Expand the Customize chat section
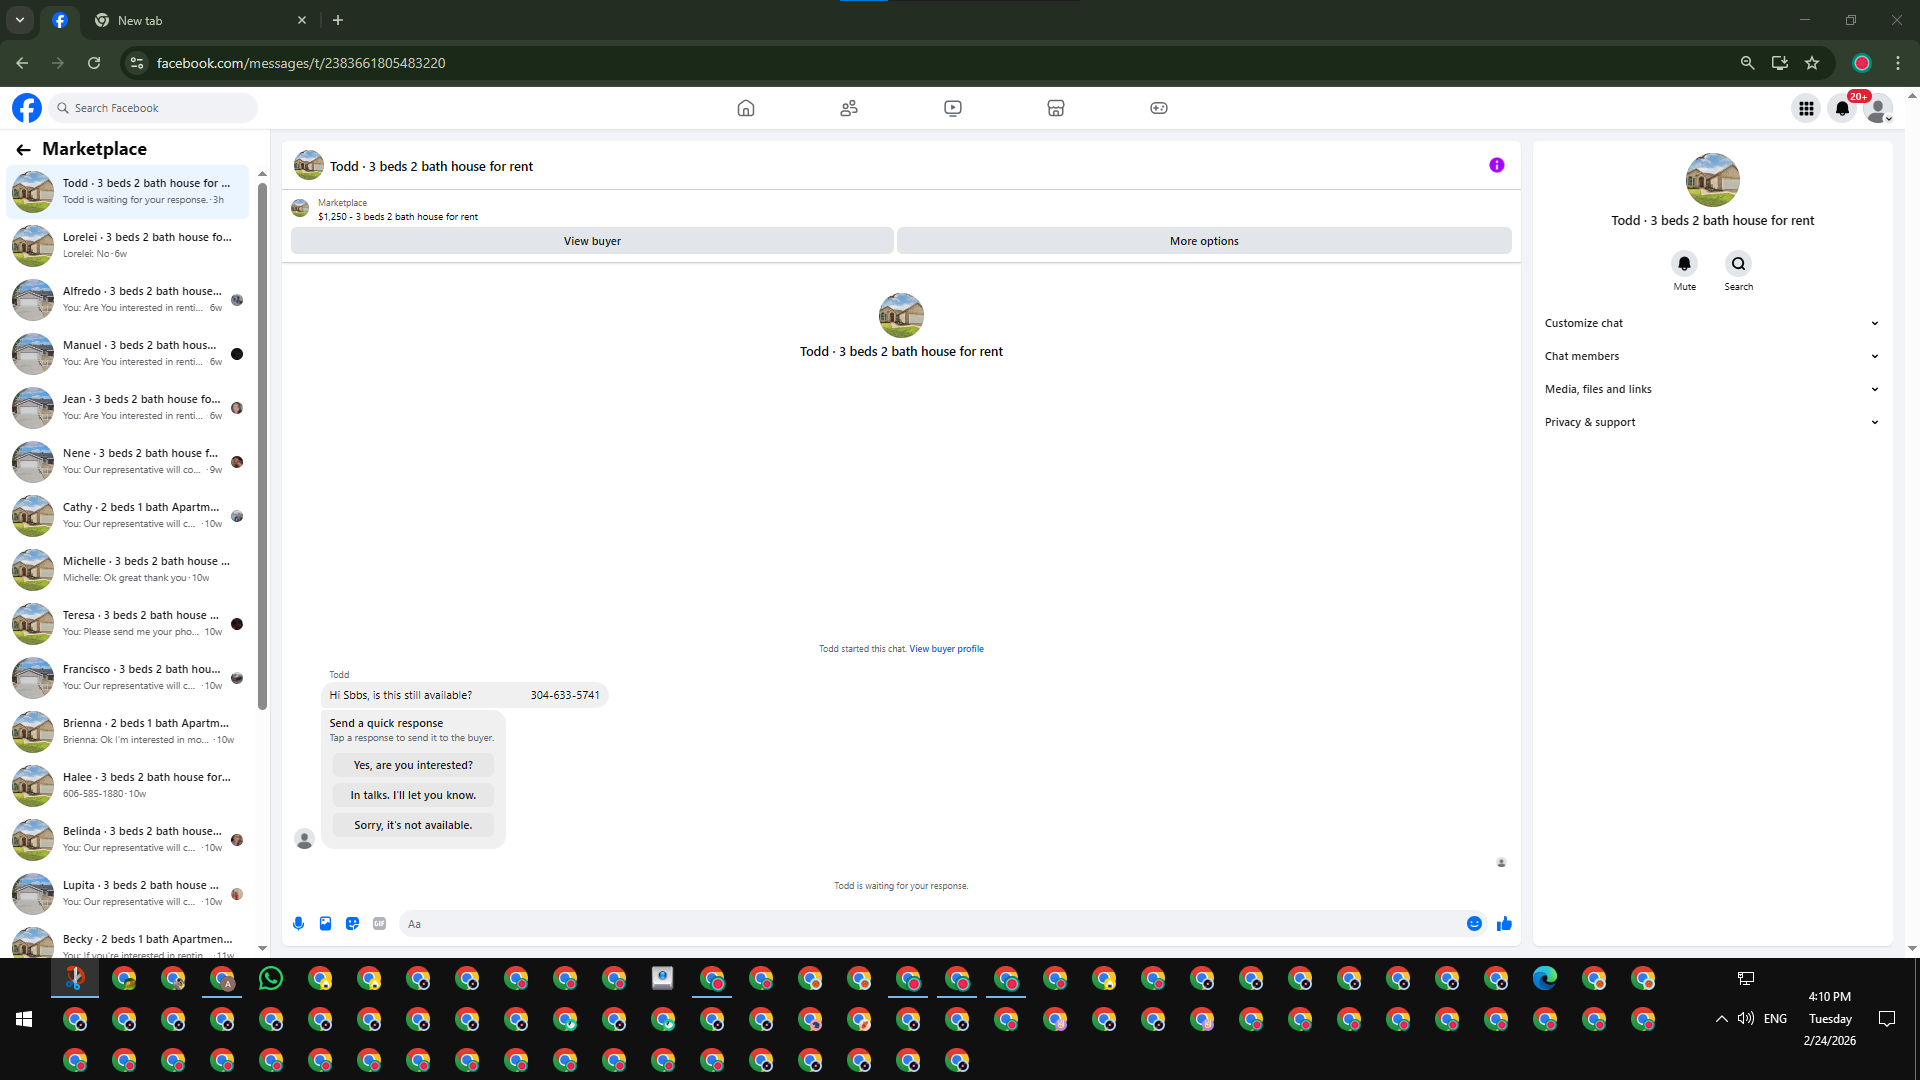Image resolution: width=1920 pixels, height=1080 pixels. coord(1712,323)
